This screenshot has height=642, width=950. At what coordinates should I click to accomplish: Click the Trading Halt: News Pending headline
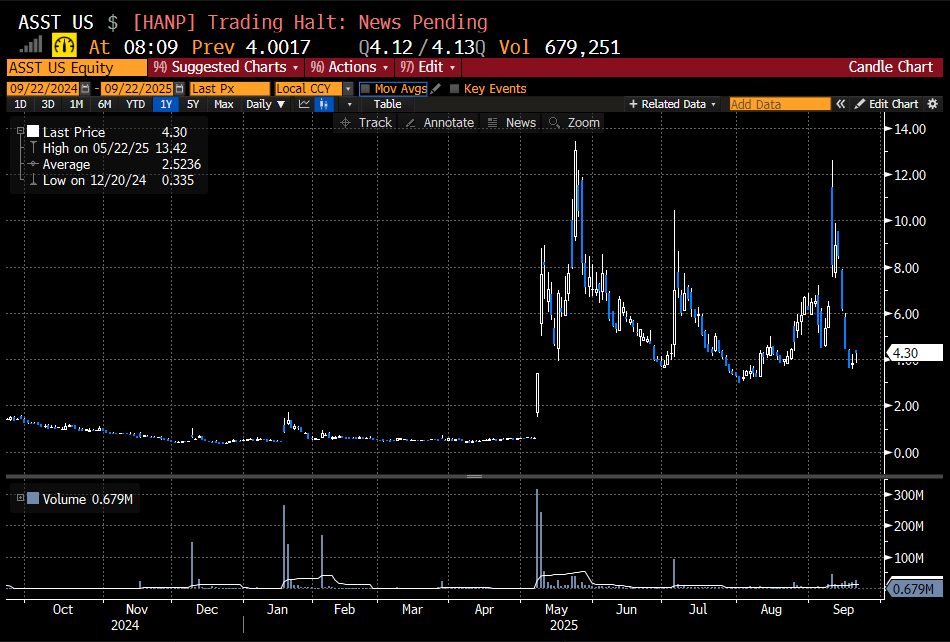click(348, 22)
